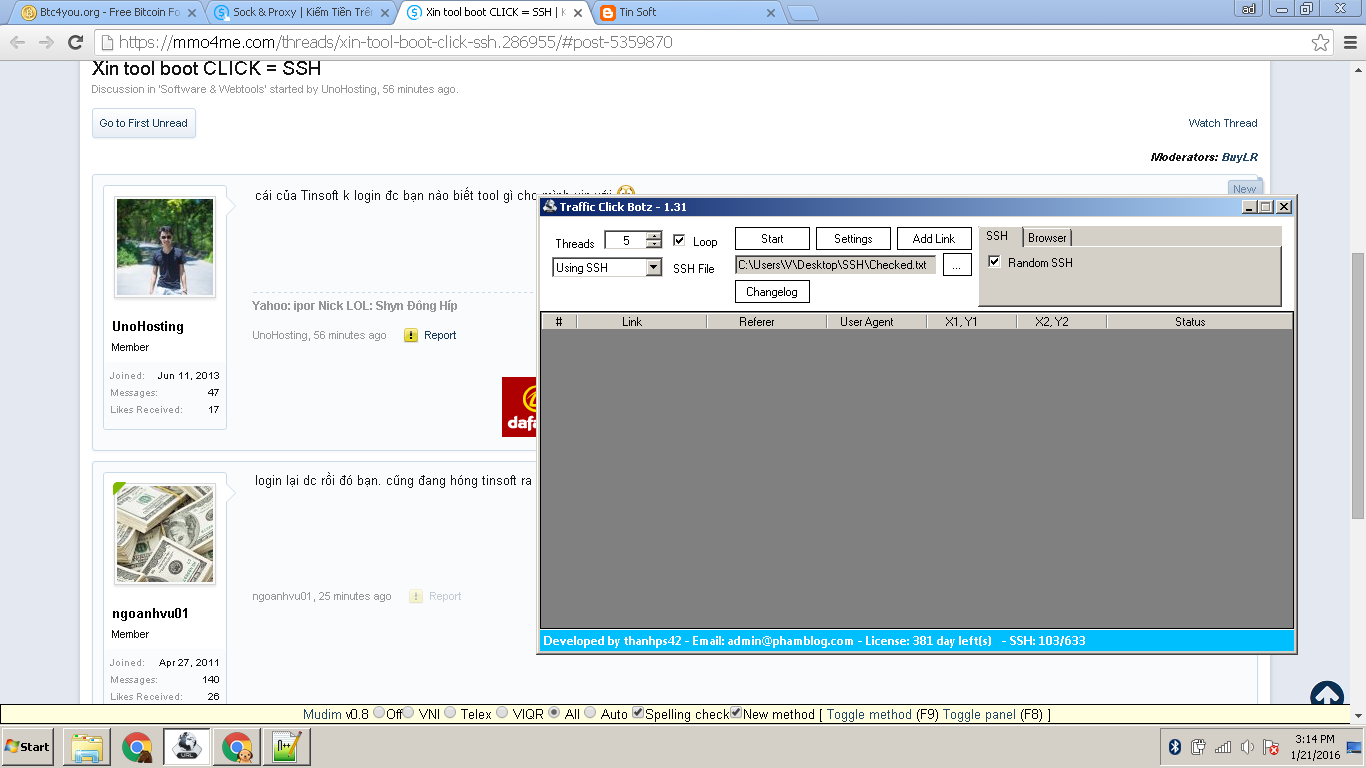Open the 'Using SSH' dropdown
Screen dimensions: 1366x768
tap(607, 267)
